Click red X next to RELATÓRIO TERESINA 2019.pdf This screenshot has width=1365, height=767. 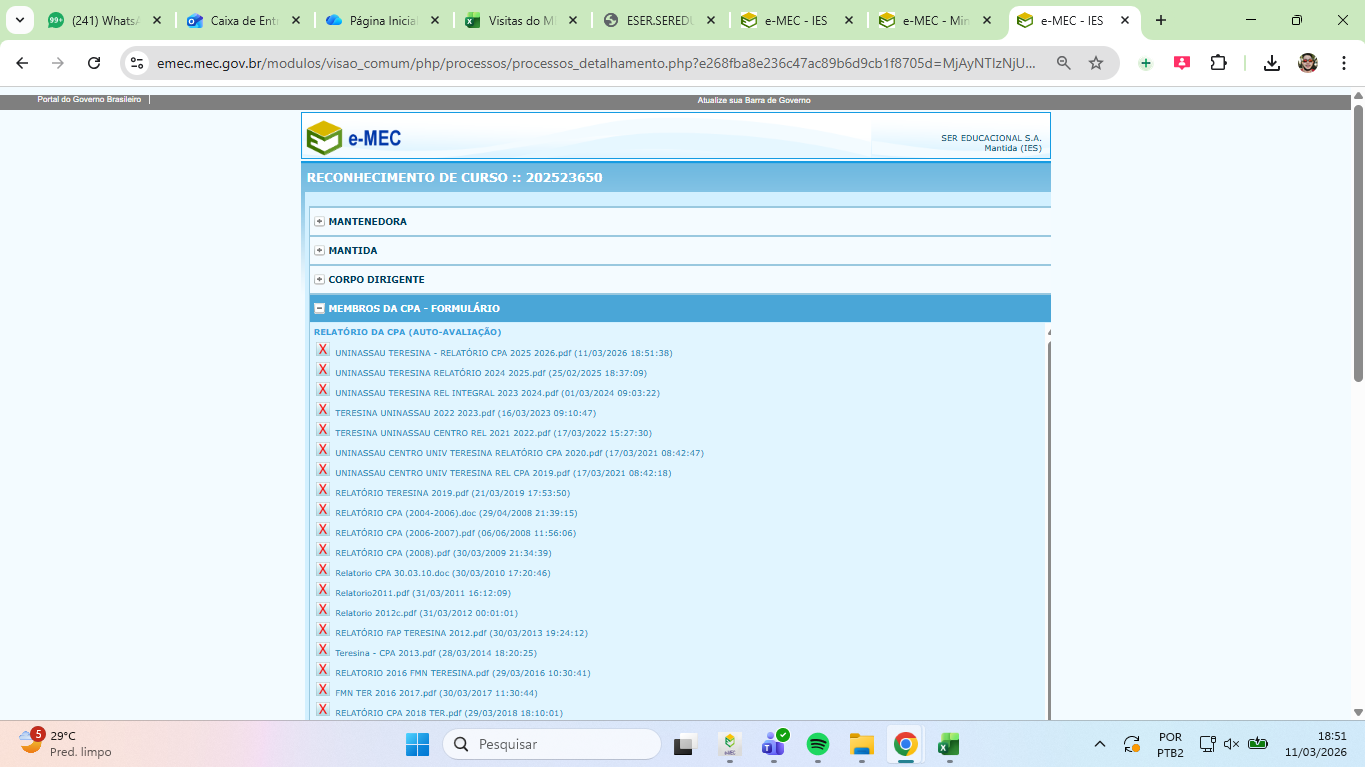point(323,490)
